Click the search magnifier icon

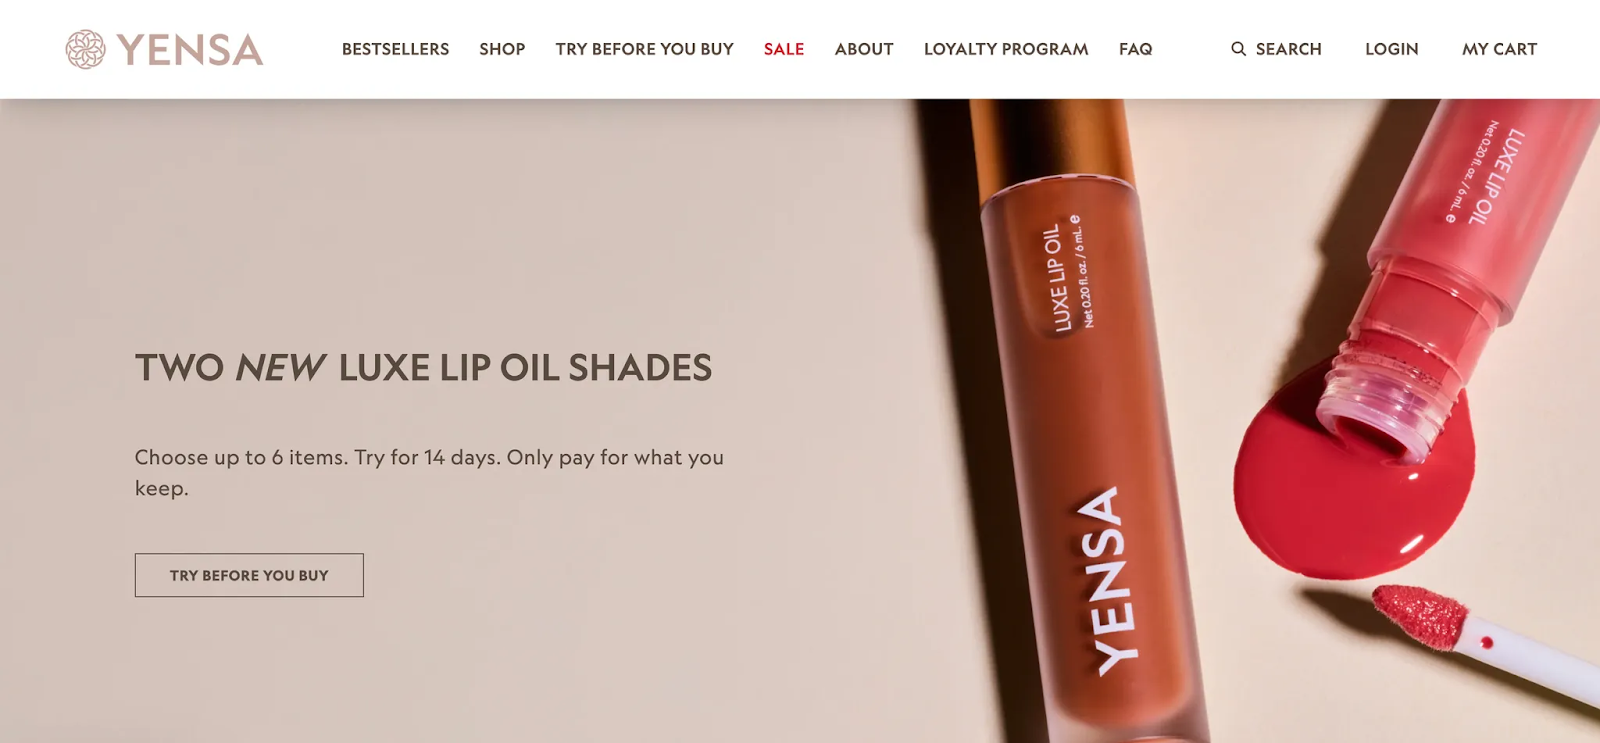1238,49
